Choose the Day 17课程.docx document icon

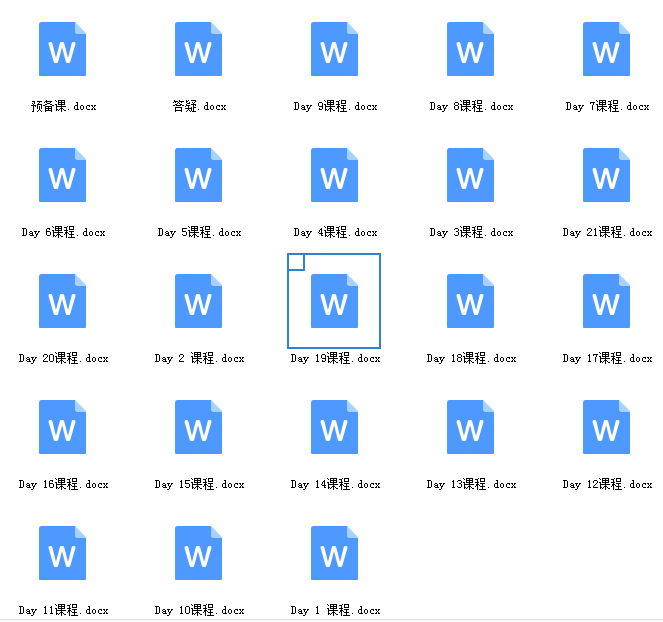[x=606, y=301]
